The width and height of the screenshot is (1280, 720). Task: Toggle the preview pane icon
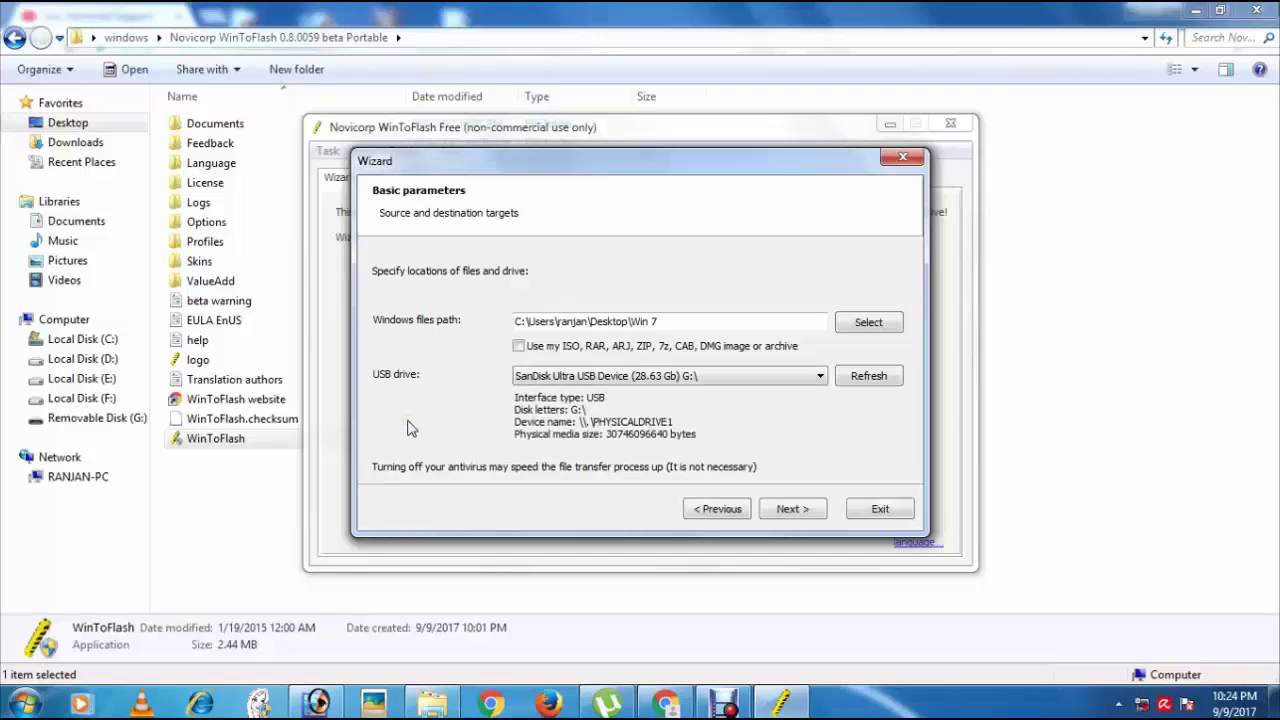coord(1226,69)
